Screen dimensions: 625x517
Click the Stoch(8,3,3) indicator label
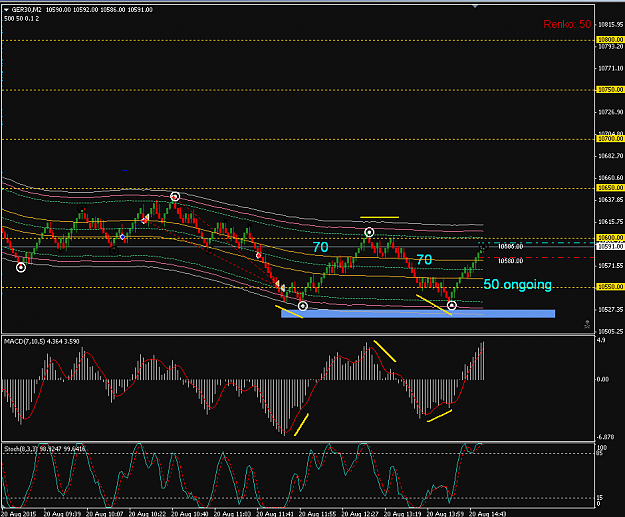(44, 449)
